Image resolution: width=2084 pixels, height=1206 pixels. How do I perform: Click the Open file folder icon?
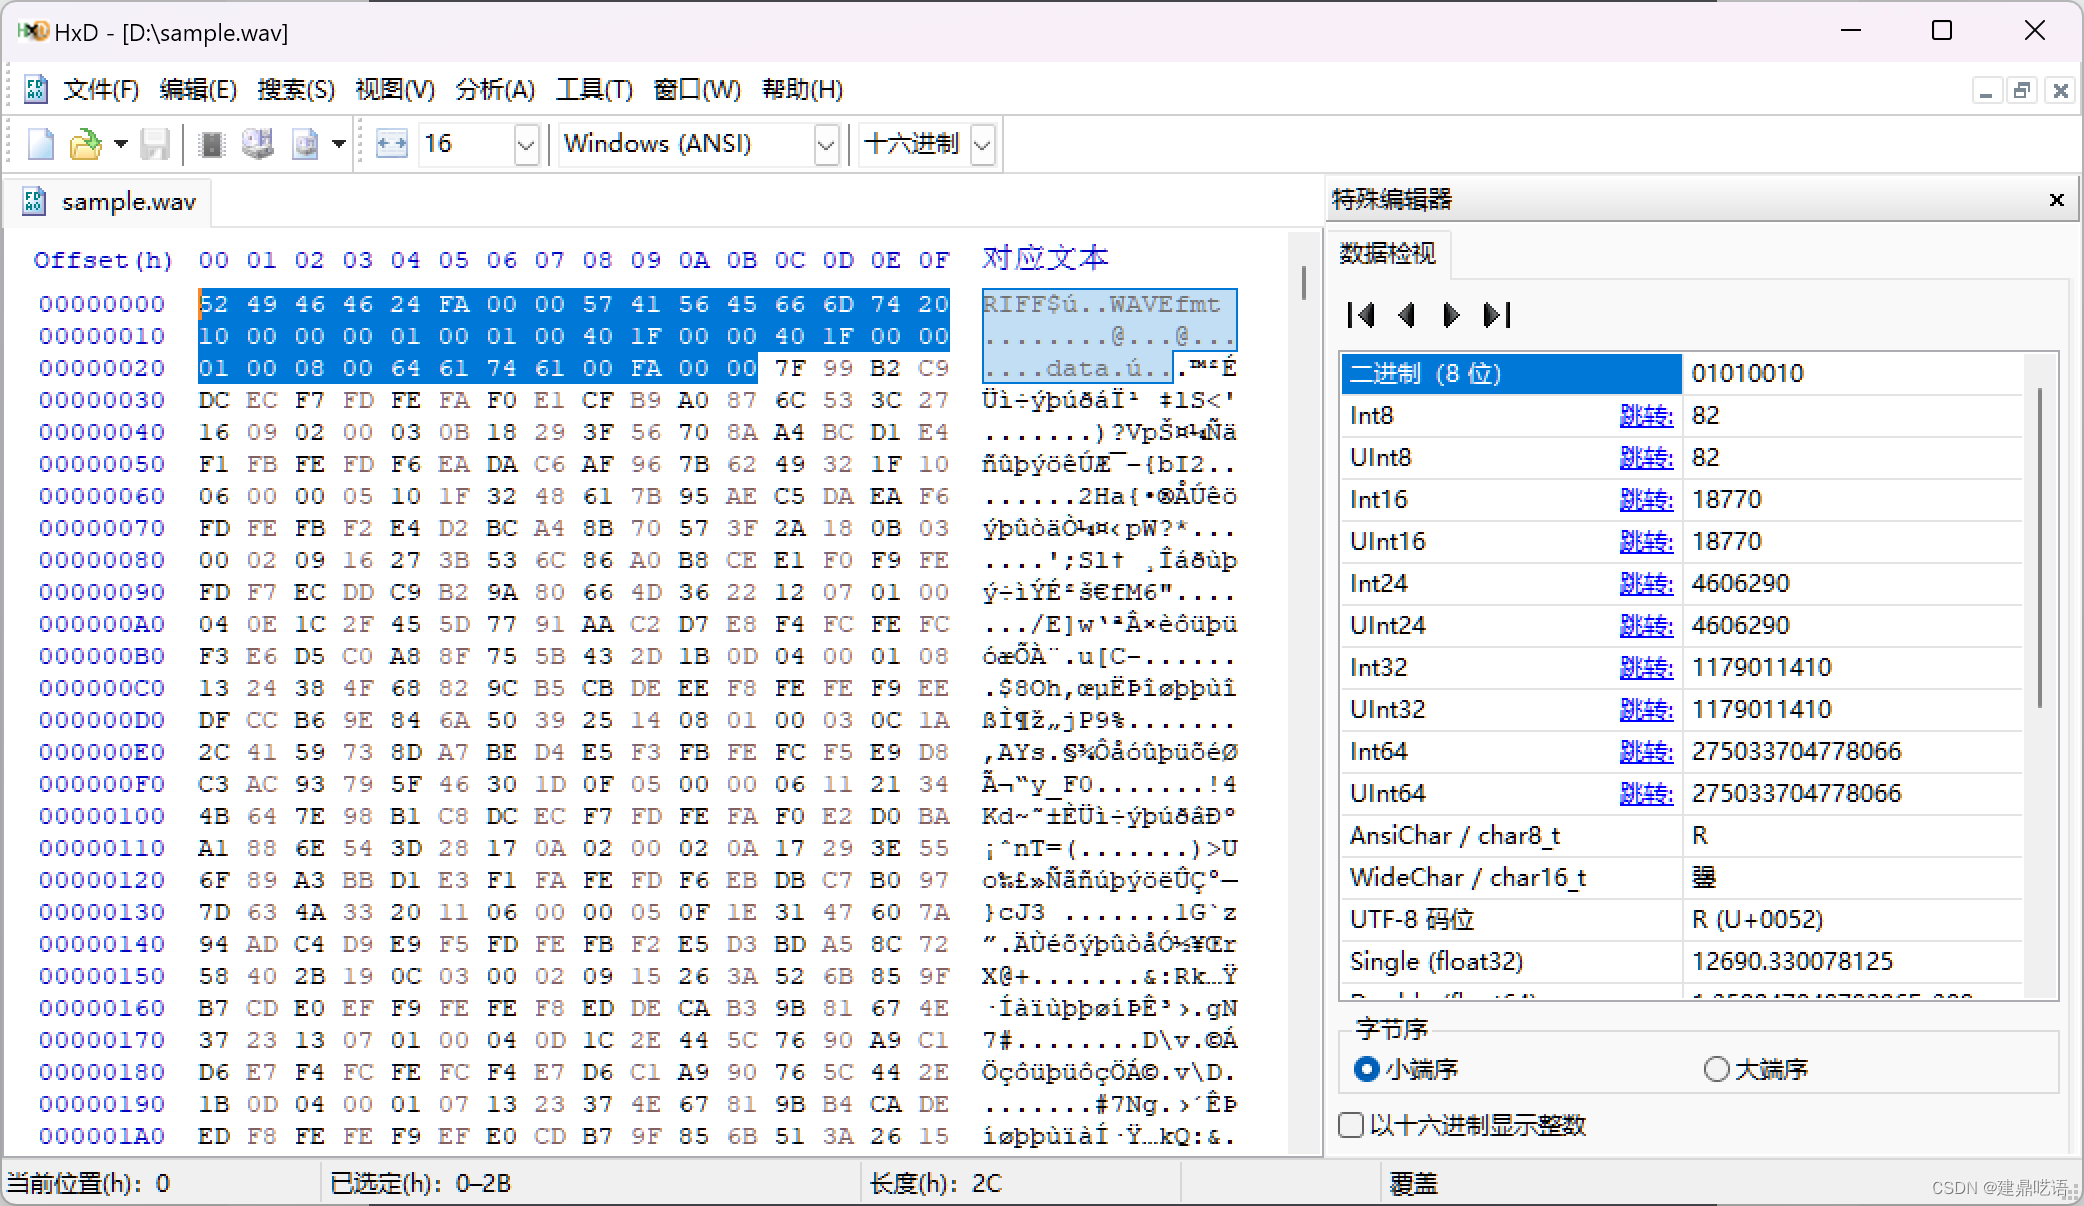(x=85, y=144)
